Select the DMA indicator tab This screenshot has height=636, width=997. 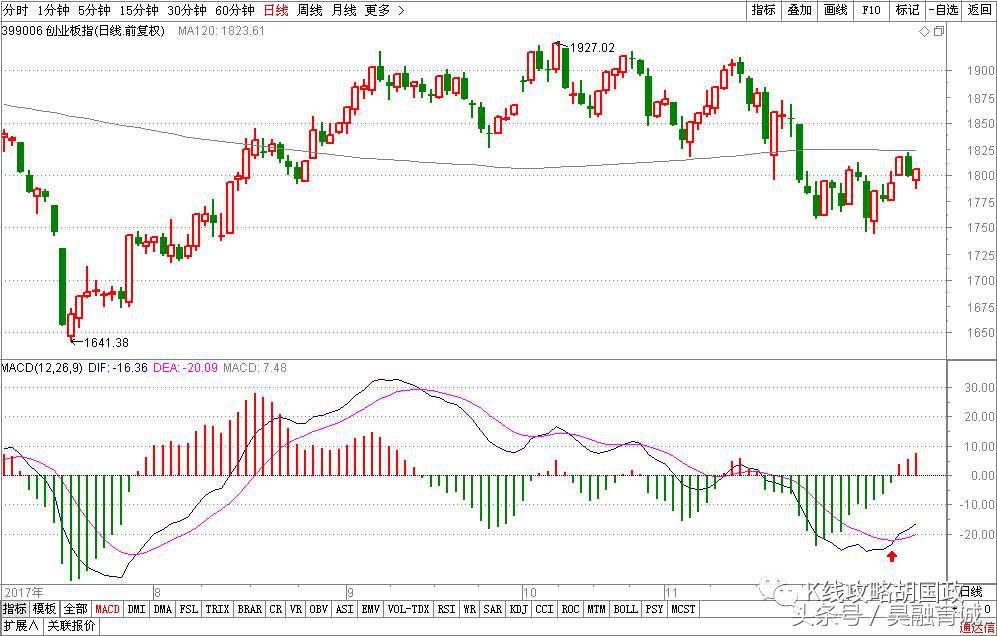coord(163,609)
